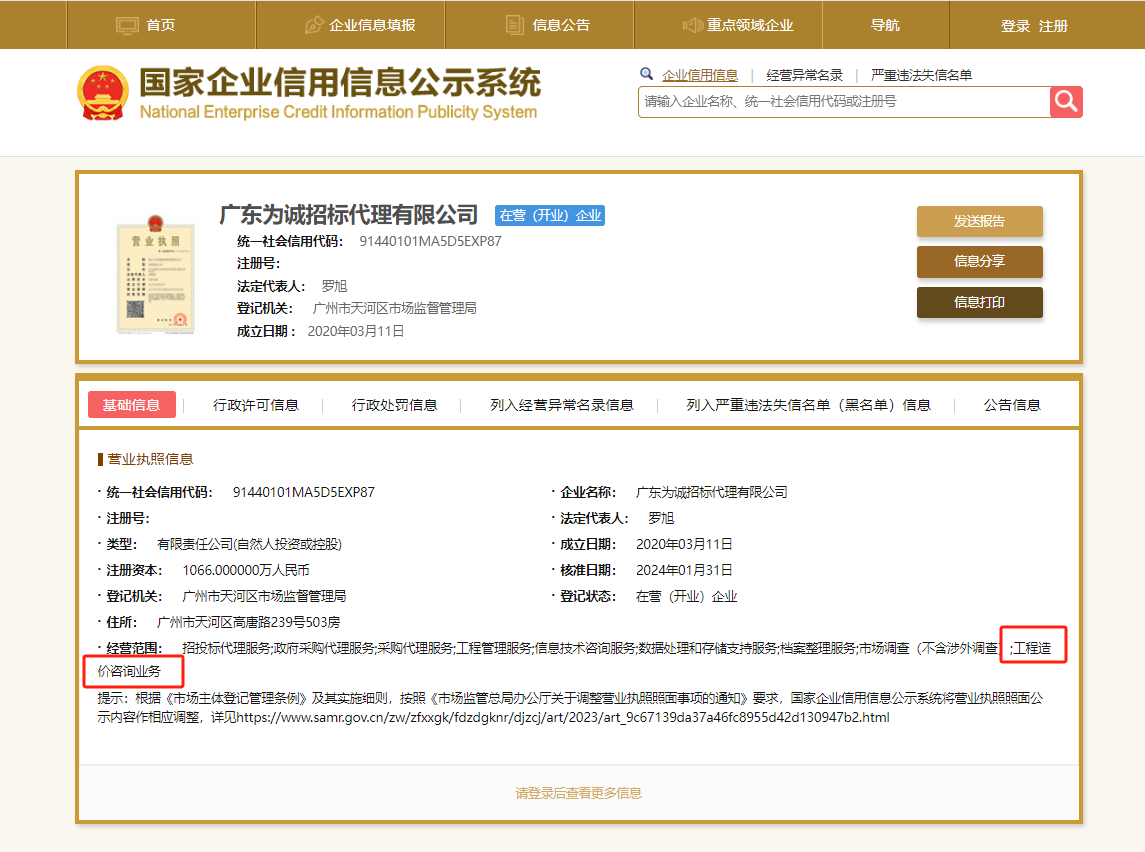
Task: Click the 信息打印 button
Action: pos(979,301)
